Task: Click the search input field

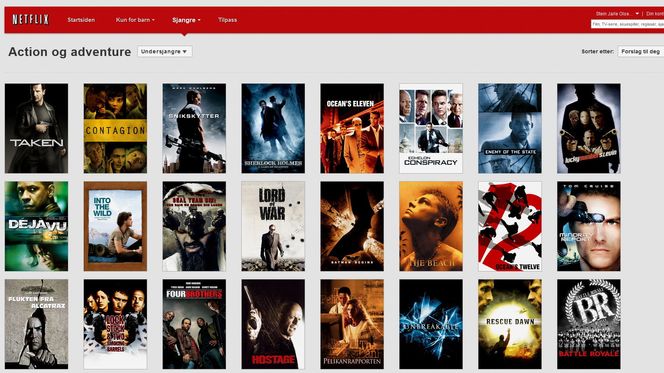Action: click(x=627, y=25)
